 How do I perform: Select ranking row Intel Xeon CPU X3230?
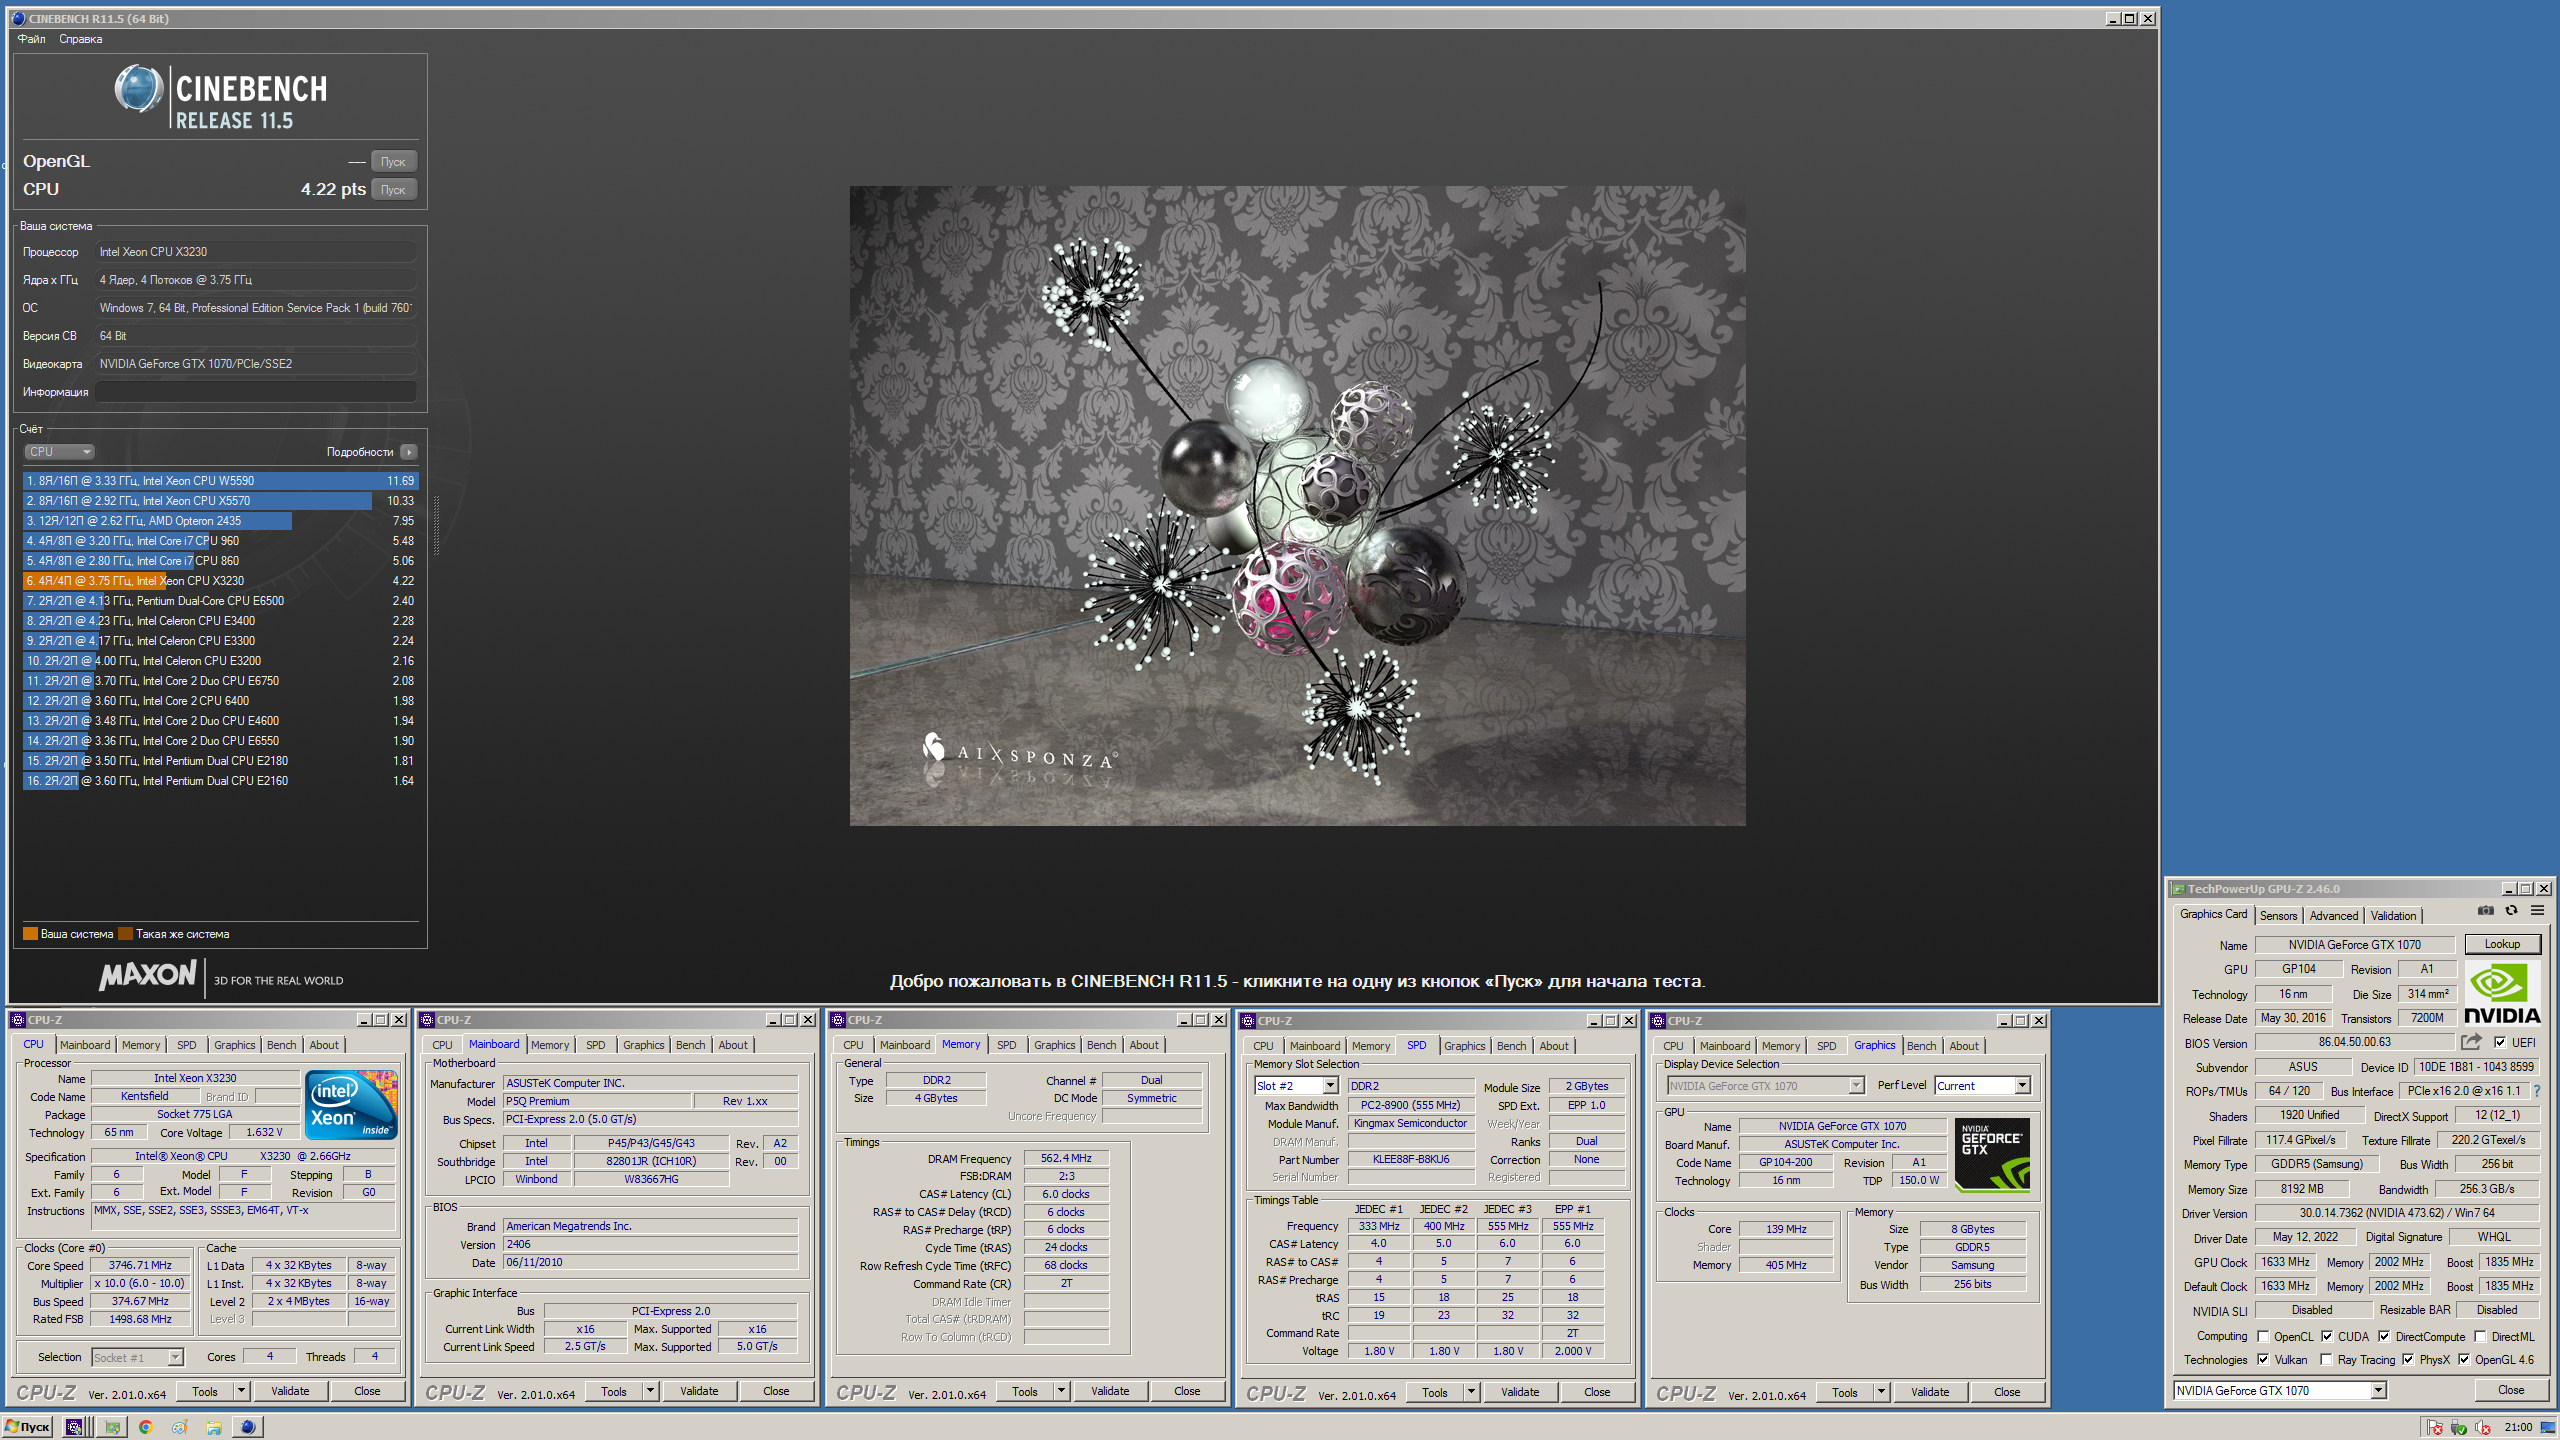click(x=220, y=581)
